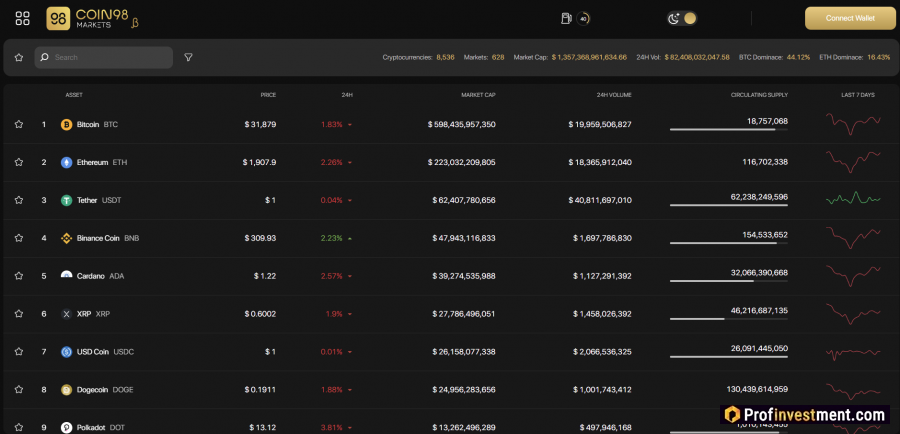Click Polkadot 24H change 3.81%
Viewport: 900px width, 434px height.
(x=332, y=428)
